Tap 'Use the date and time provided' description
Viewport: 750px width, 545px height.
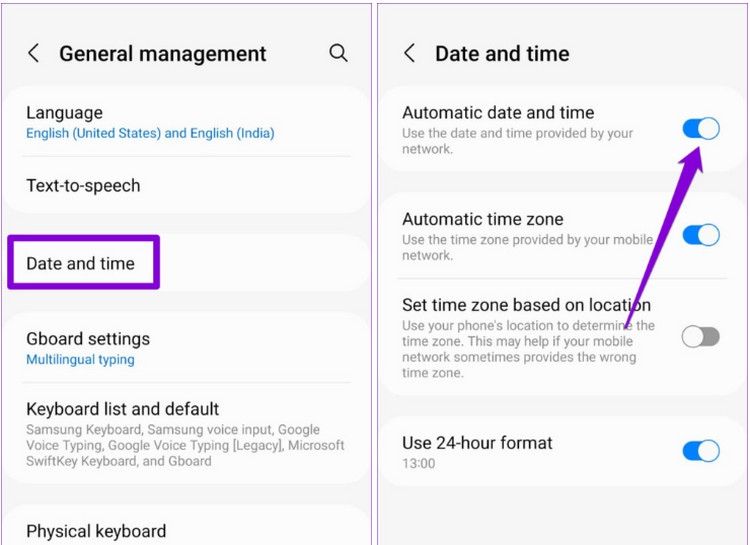click(x=518, y=141)
